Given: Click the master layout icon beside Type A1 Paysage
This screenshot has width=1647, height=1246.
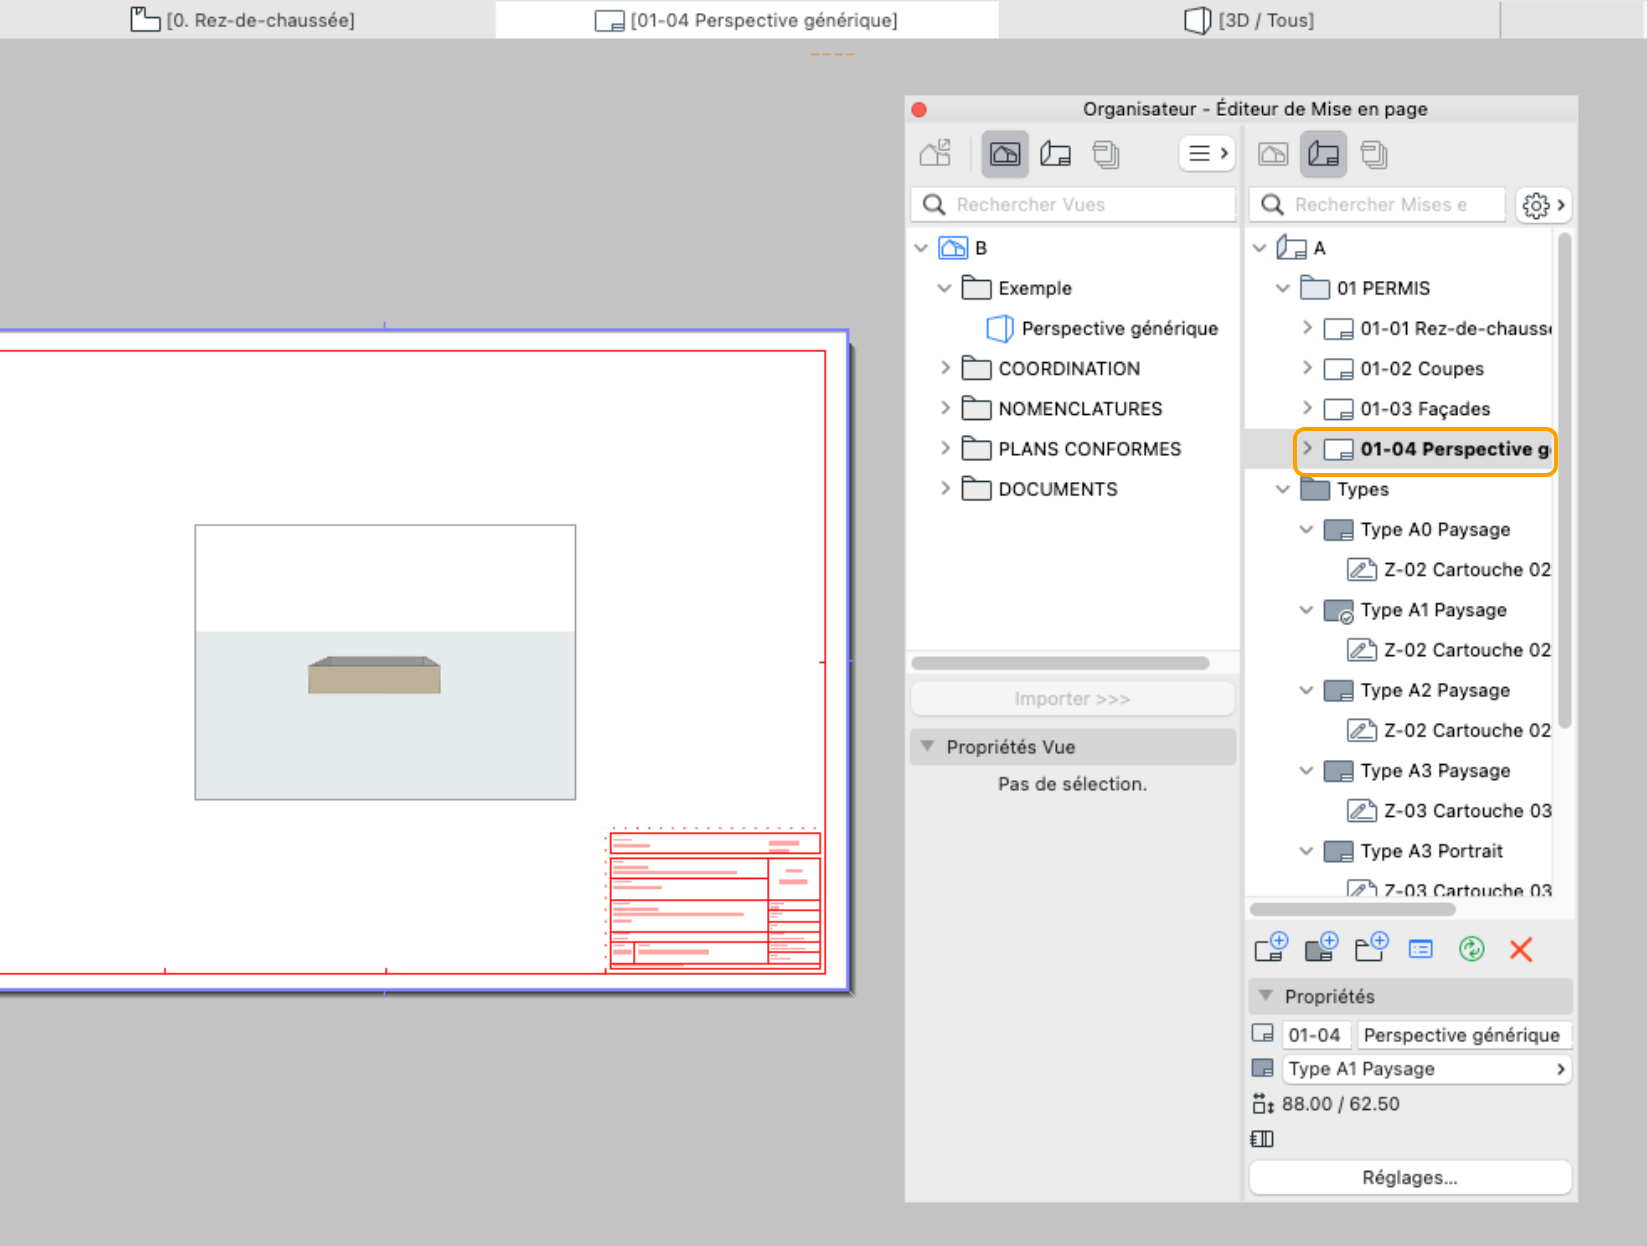Looking at the screenshot, I should click(1263, 1068).
